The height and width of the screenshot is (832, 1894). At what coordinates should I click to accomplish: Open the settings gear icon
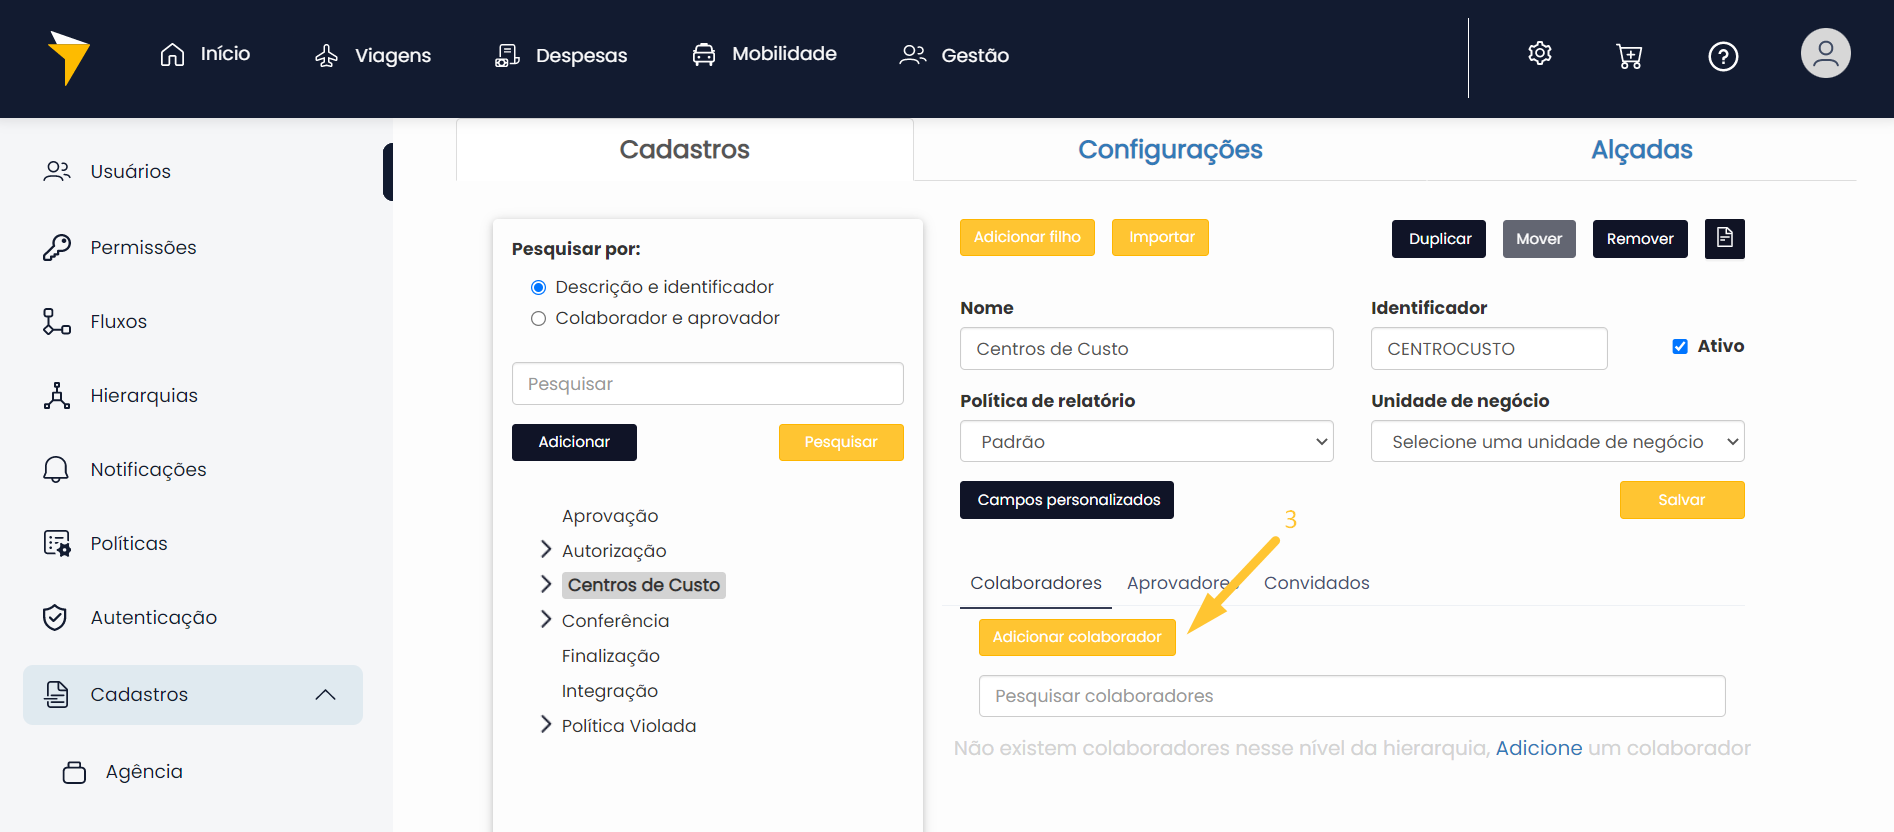[1540, 54]
